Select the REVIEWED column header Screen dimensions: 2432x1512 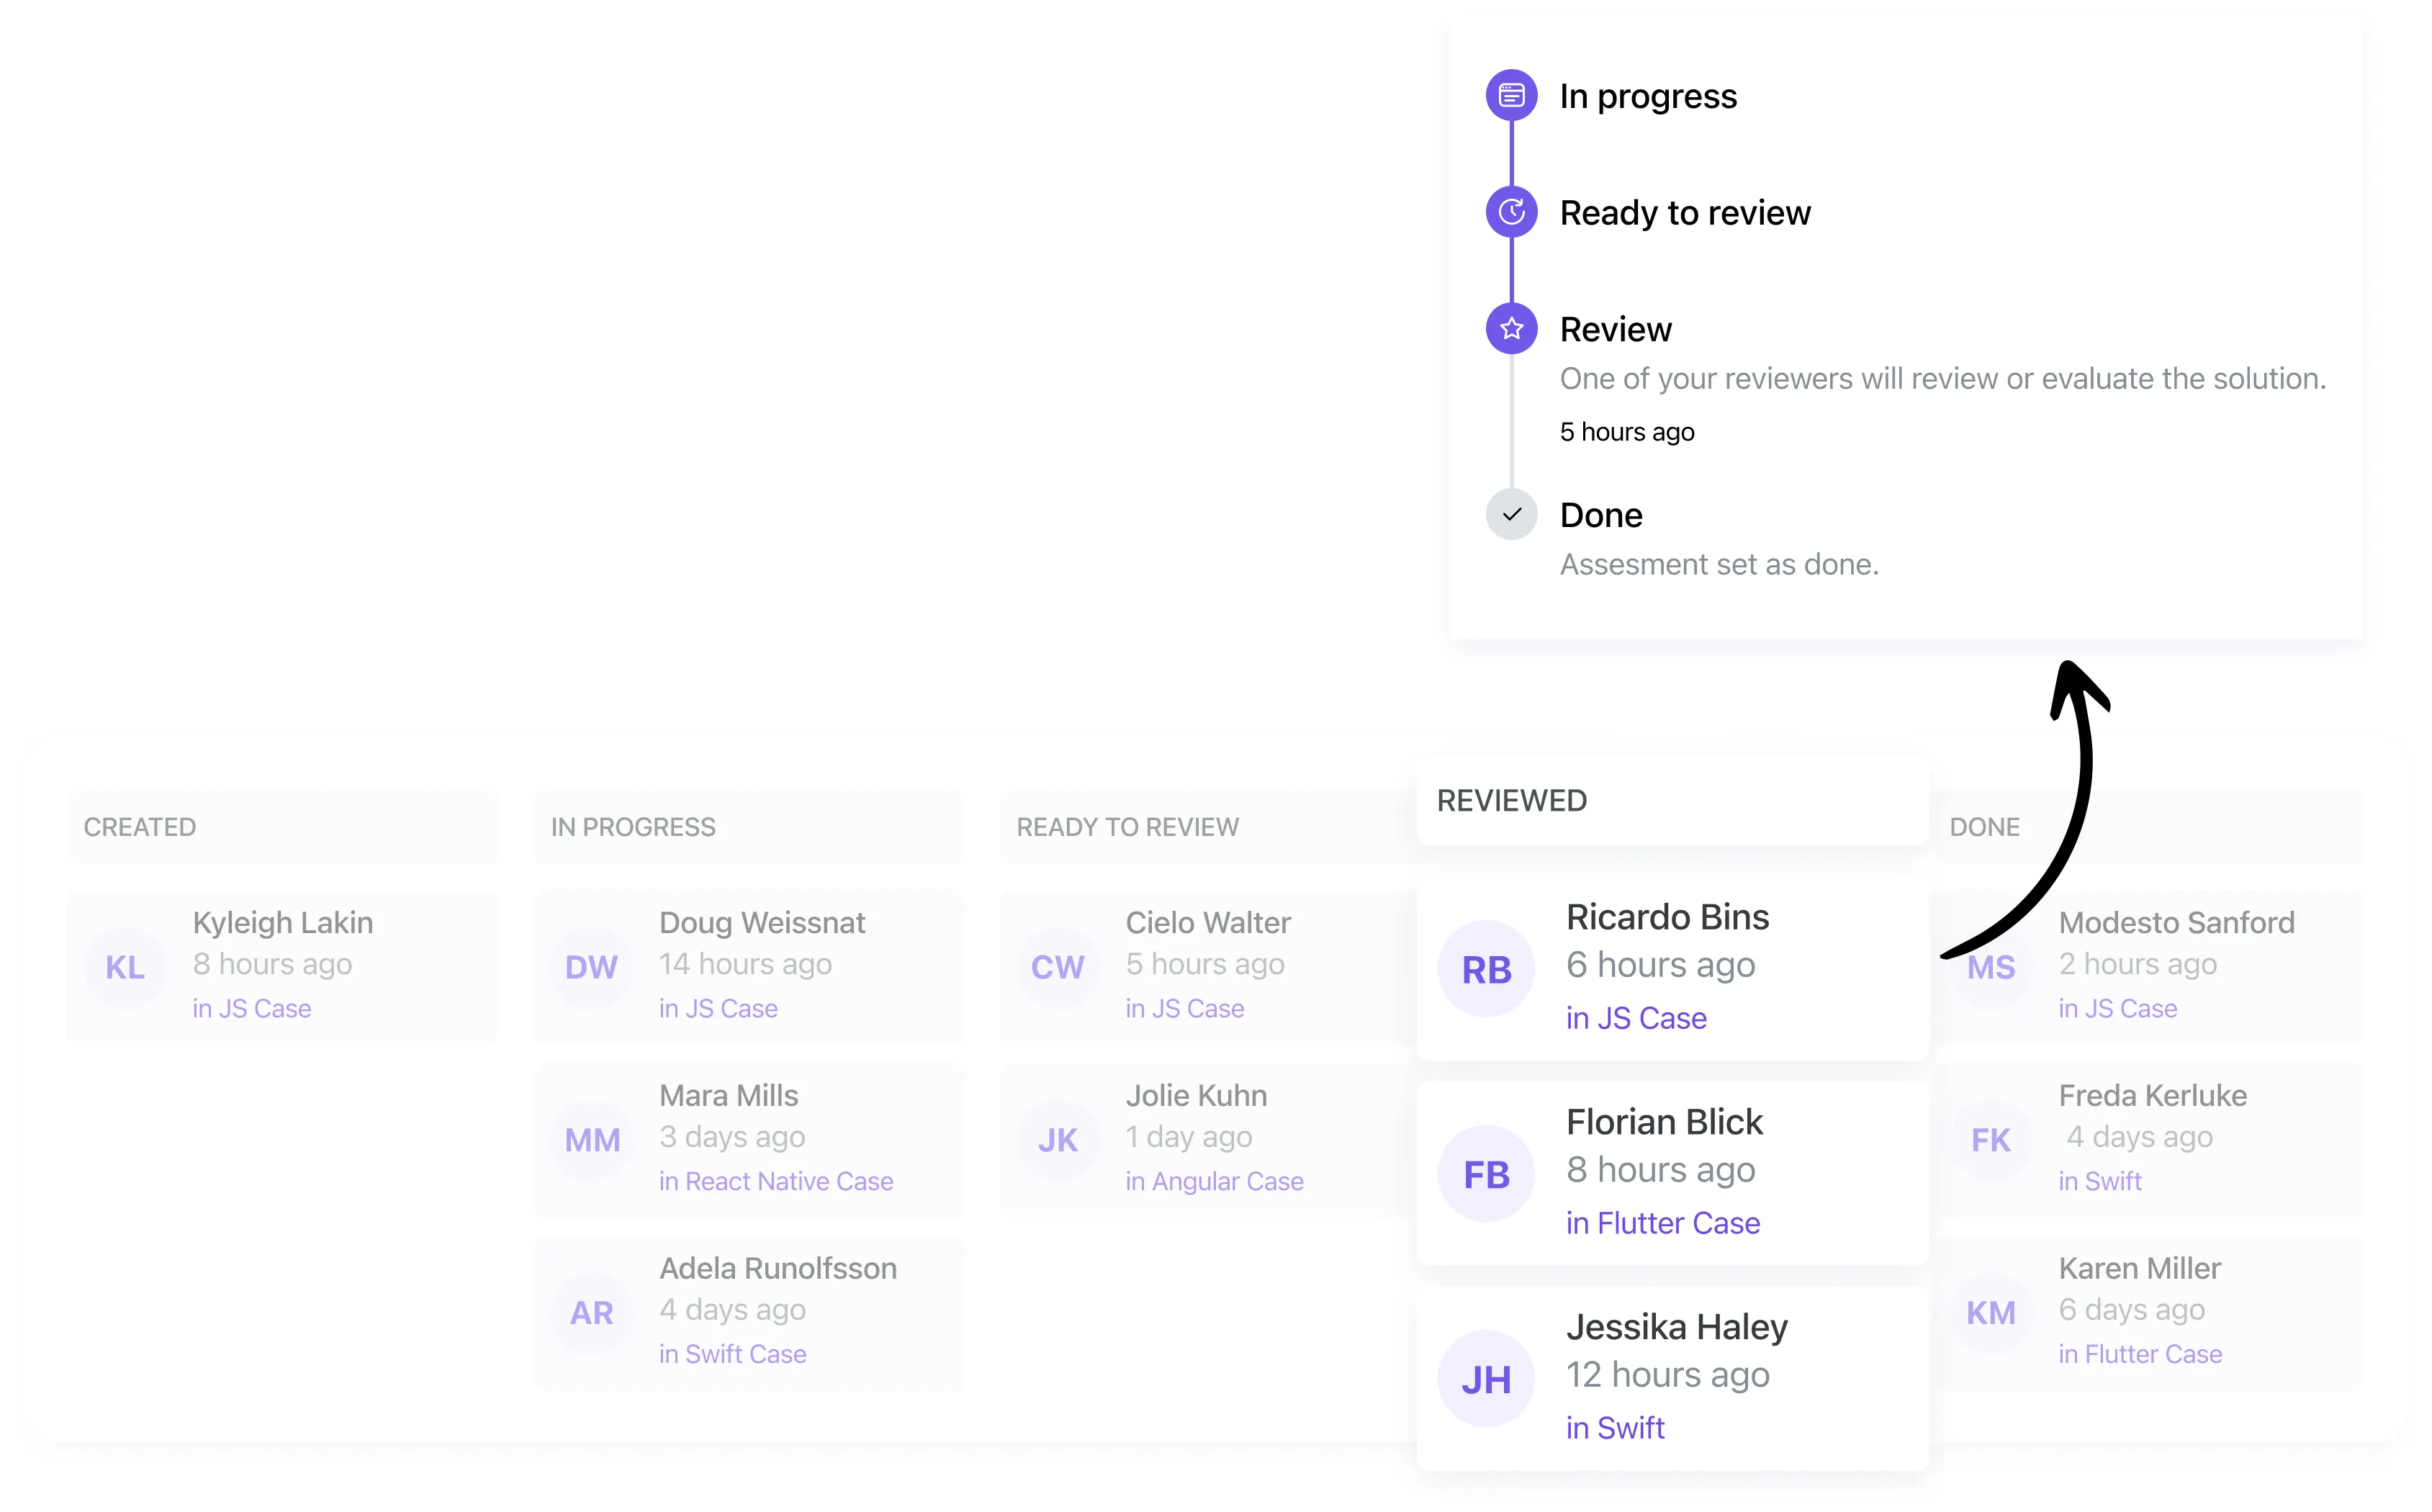pos(1512,800)
